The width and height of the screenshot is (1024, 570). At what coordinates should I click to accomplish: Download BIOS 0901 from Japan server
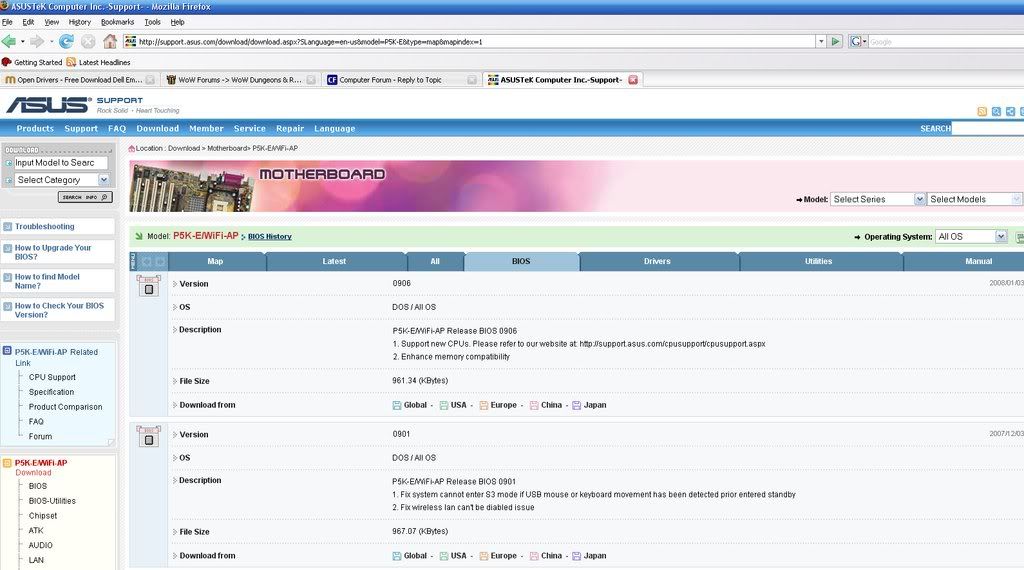pos(589,556)
